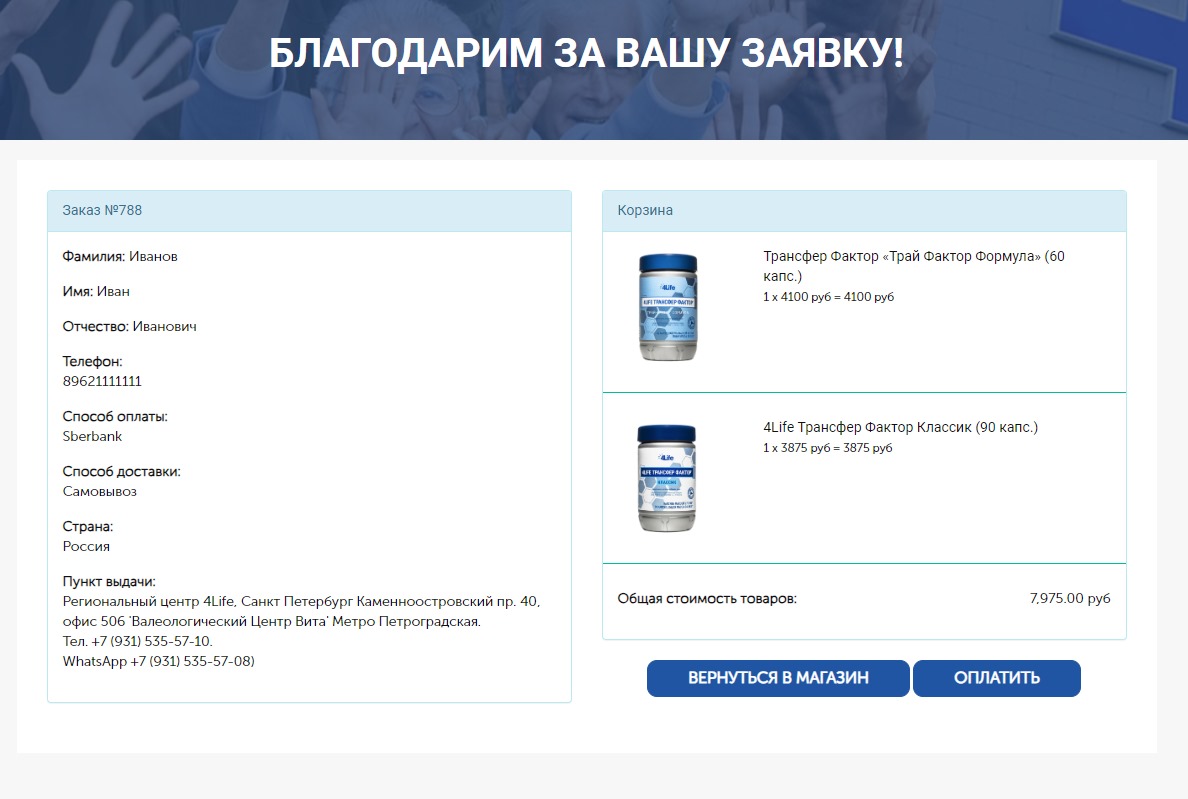This screenshot has width=1188, height=799.
Task: Click the 4Life Трансфер Фактор Классик title
Action: tap(900, 427)
